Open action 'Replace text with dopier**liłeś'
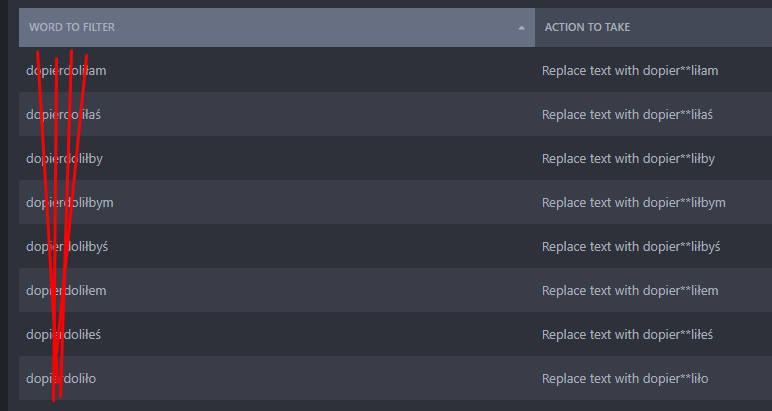772x411 pixels. coord(627,335)
